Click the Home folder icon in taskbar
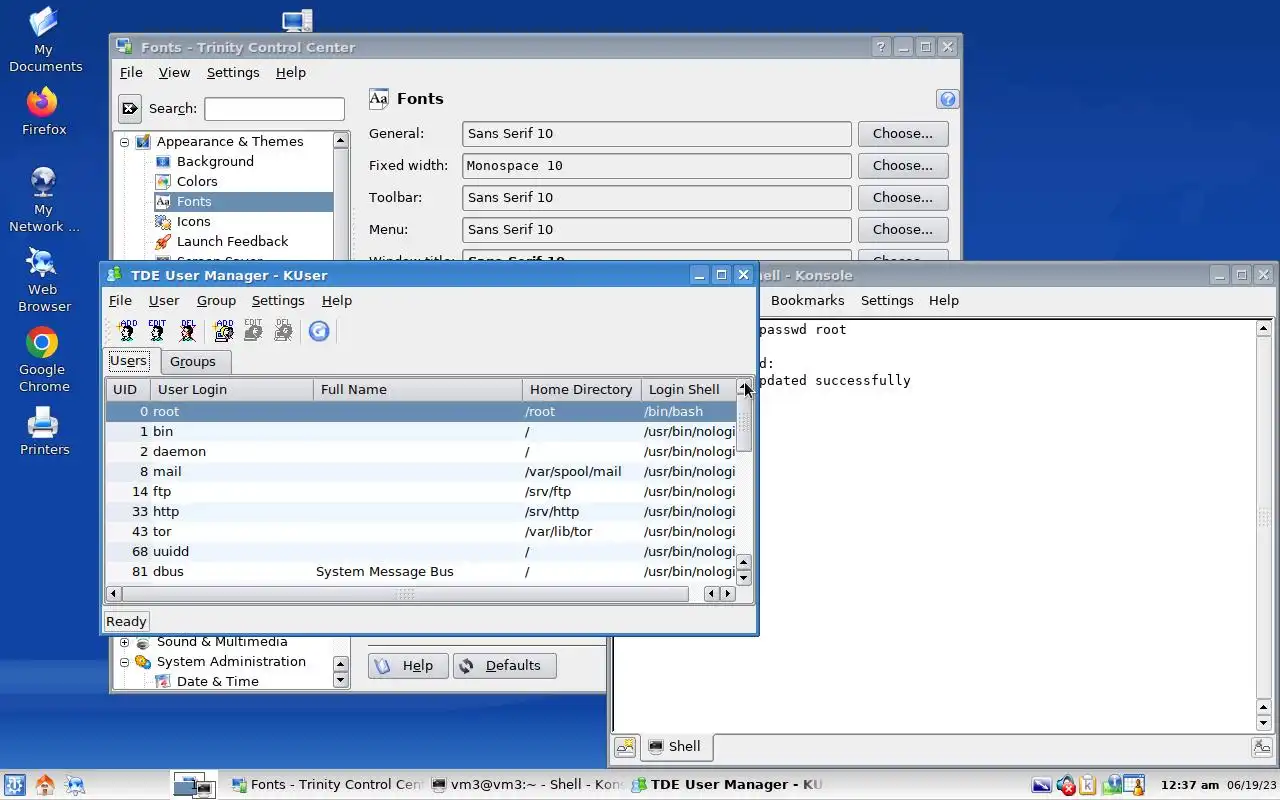The width and height of the screenshot is (1280, 800). click(45, 785)
